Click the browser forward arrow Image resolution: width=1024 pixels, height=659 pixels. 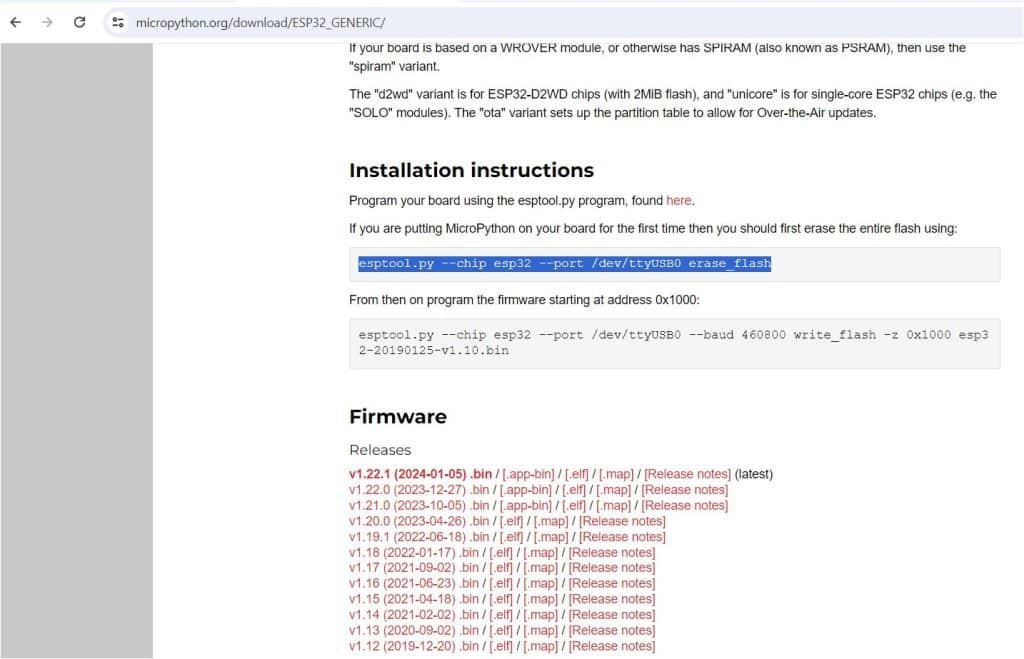(x=47, y=22)
